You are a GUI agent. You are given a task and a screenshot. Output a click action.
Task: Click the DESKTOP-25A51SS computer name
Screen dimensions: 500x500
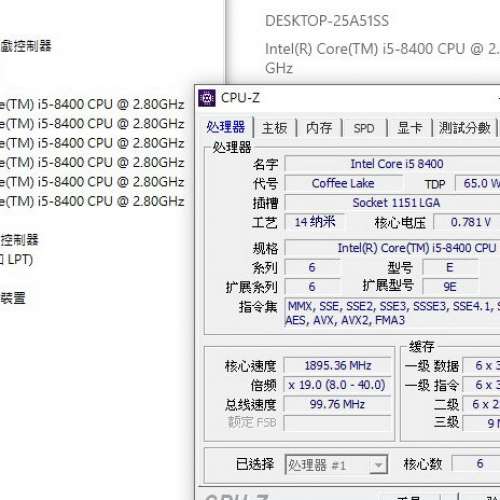[x=327, y=21]
